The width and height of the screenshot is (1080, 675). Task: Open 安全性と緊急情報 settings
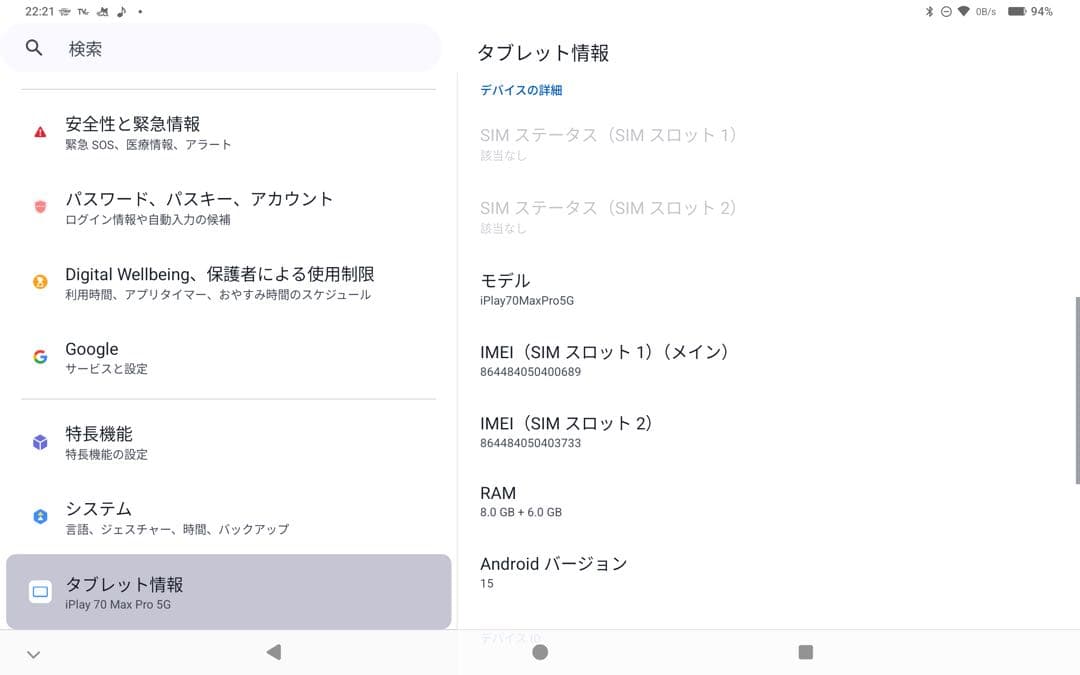tap(229, 132)
